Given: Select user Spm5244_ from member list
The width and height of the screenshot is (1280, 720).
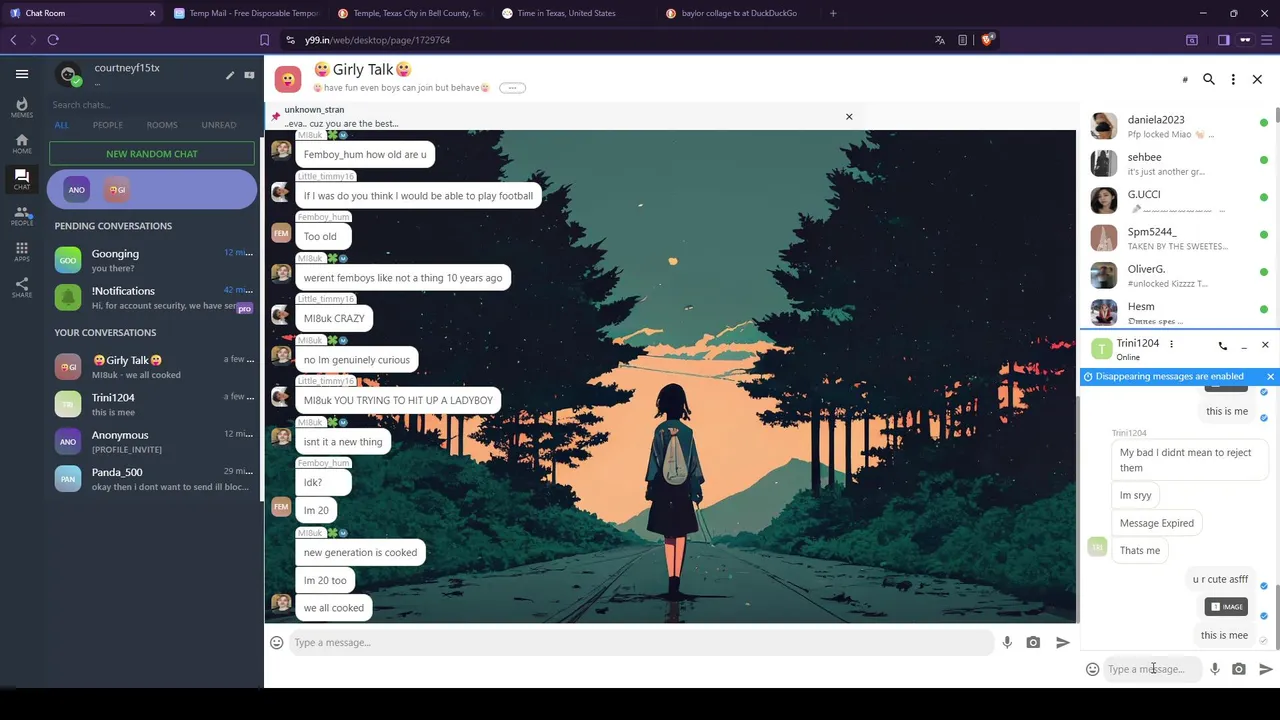Looking at the screenshot, I should pyautogui.click(x=1178, y=238).
